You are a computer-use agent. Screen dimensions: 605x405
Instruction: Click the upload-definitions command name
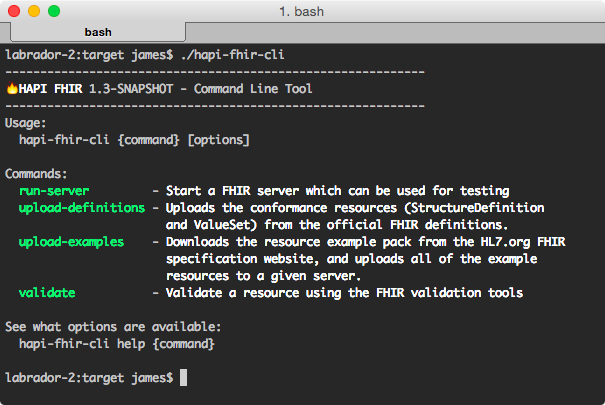pos(82,207)
